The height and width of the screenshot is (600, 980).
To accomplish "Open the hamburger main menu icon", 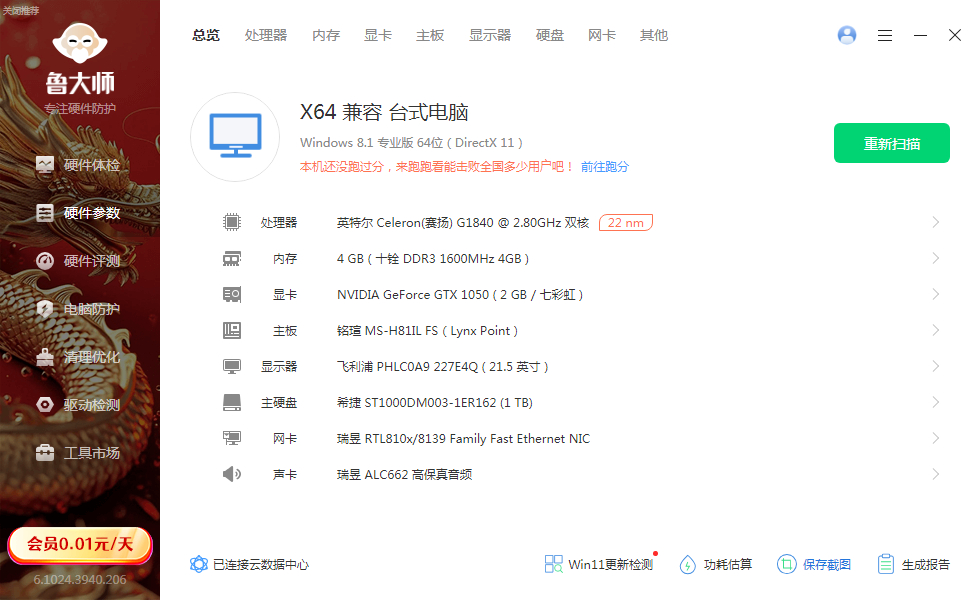I will point(884,36).
